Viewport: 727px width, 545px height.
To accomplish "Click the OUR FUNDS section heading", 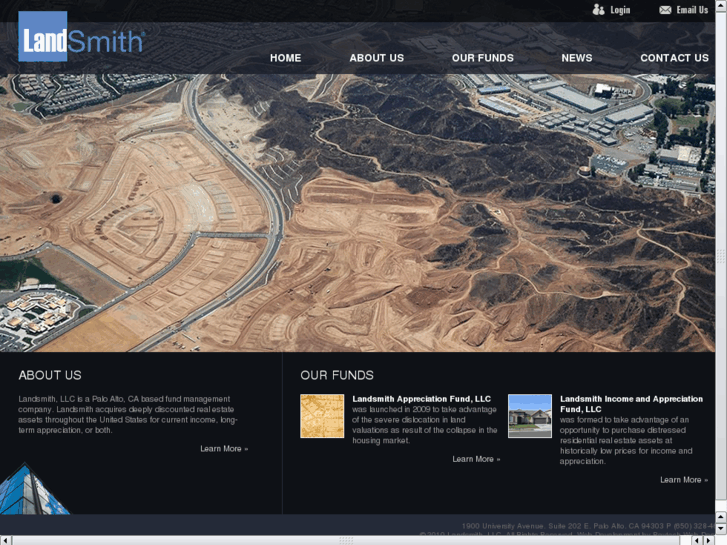I will click(x=337, y=375).
